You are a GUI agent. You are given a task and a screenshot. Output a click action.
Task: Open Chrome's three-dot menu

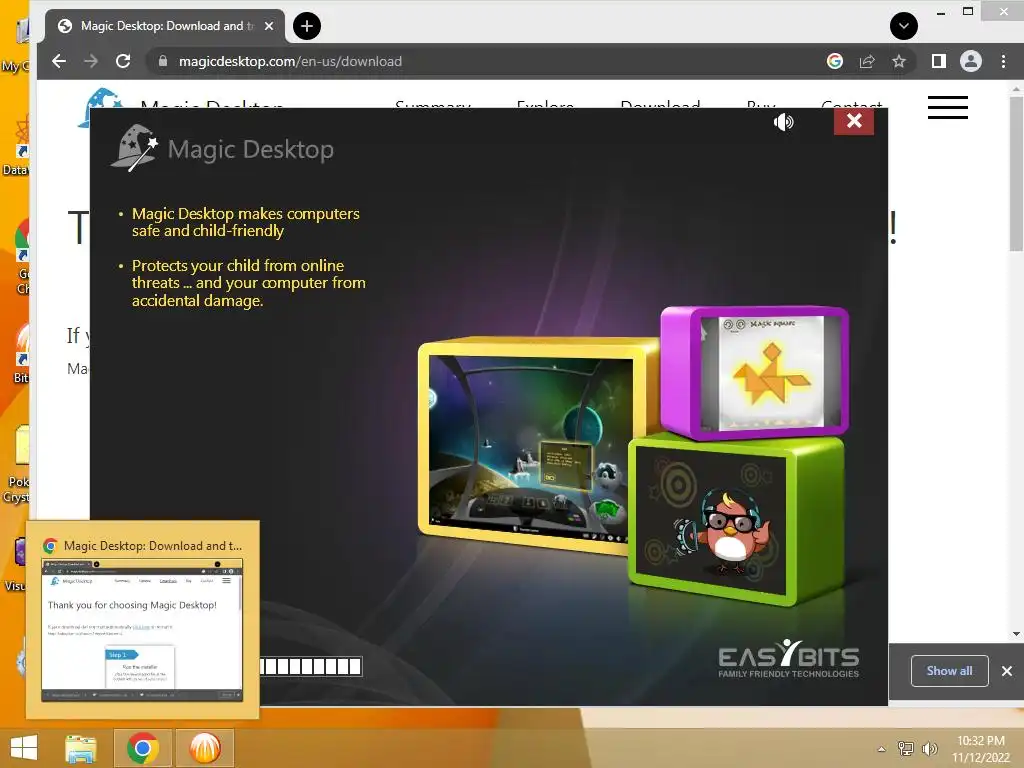(x=1003, y=61)
